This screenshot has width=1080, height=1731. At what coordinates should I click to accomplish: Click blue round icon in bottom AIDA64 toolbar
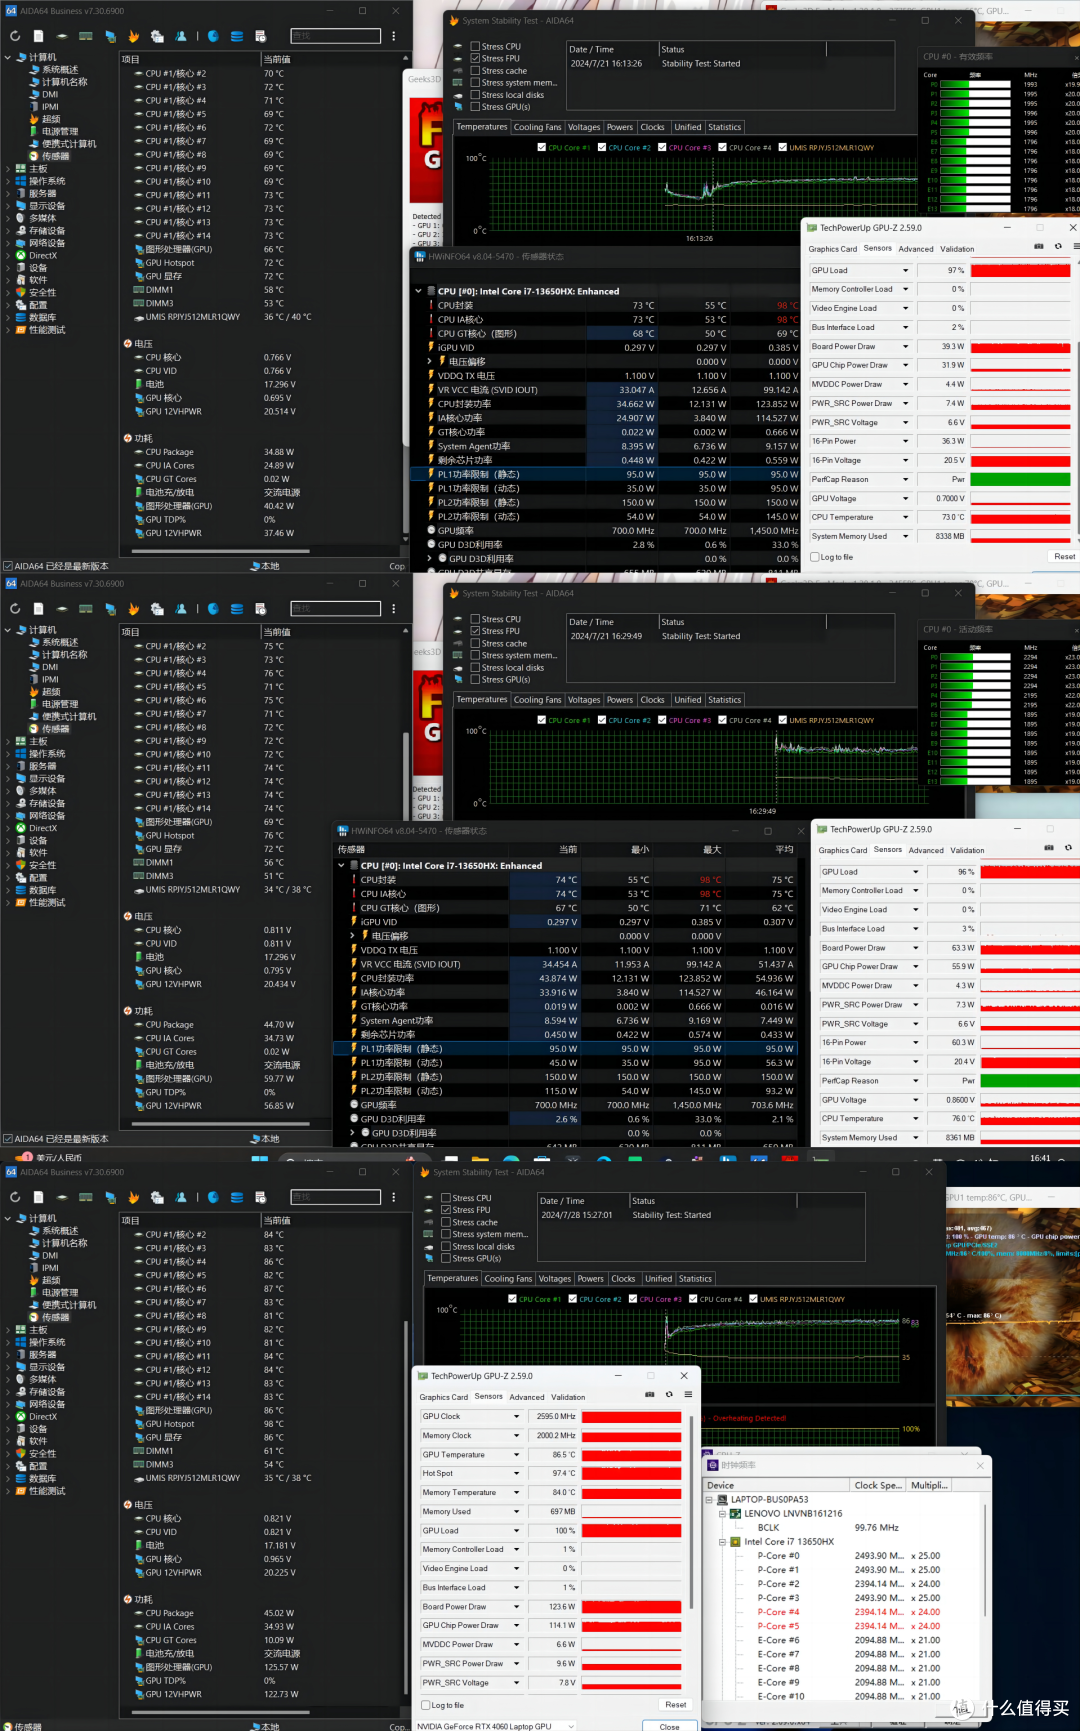point(213,1197)
